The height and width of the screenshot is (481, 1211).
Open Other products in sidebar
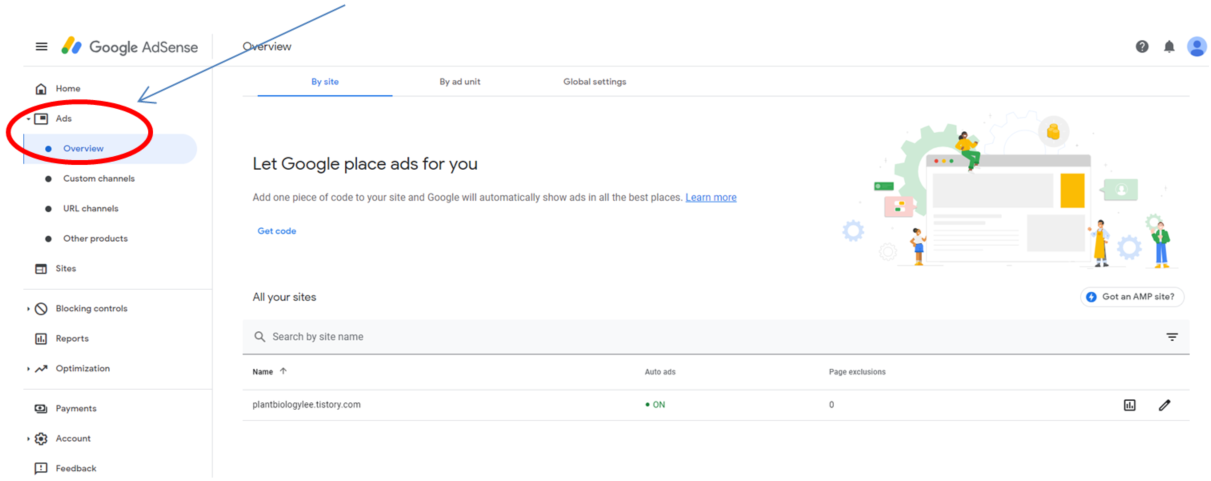(95, 239)
